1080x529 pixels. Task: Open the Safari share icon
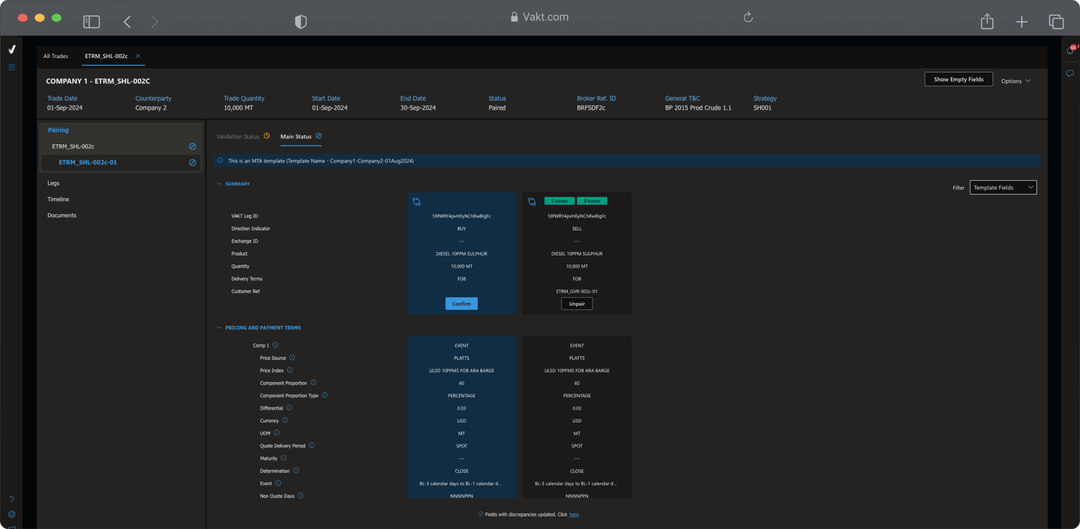(x=987, y=21)
